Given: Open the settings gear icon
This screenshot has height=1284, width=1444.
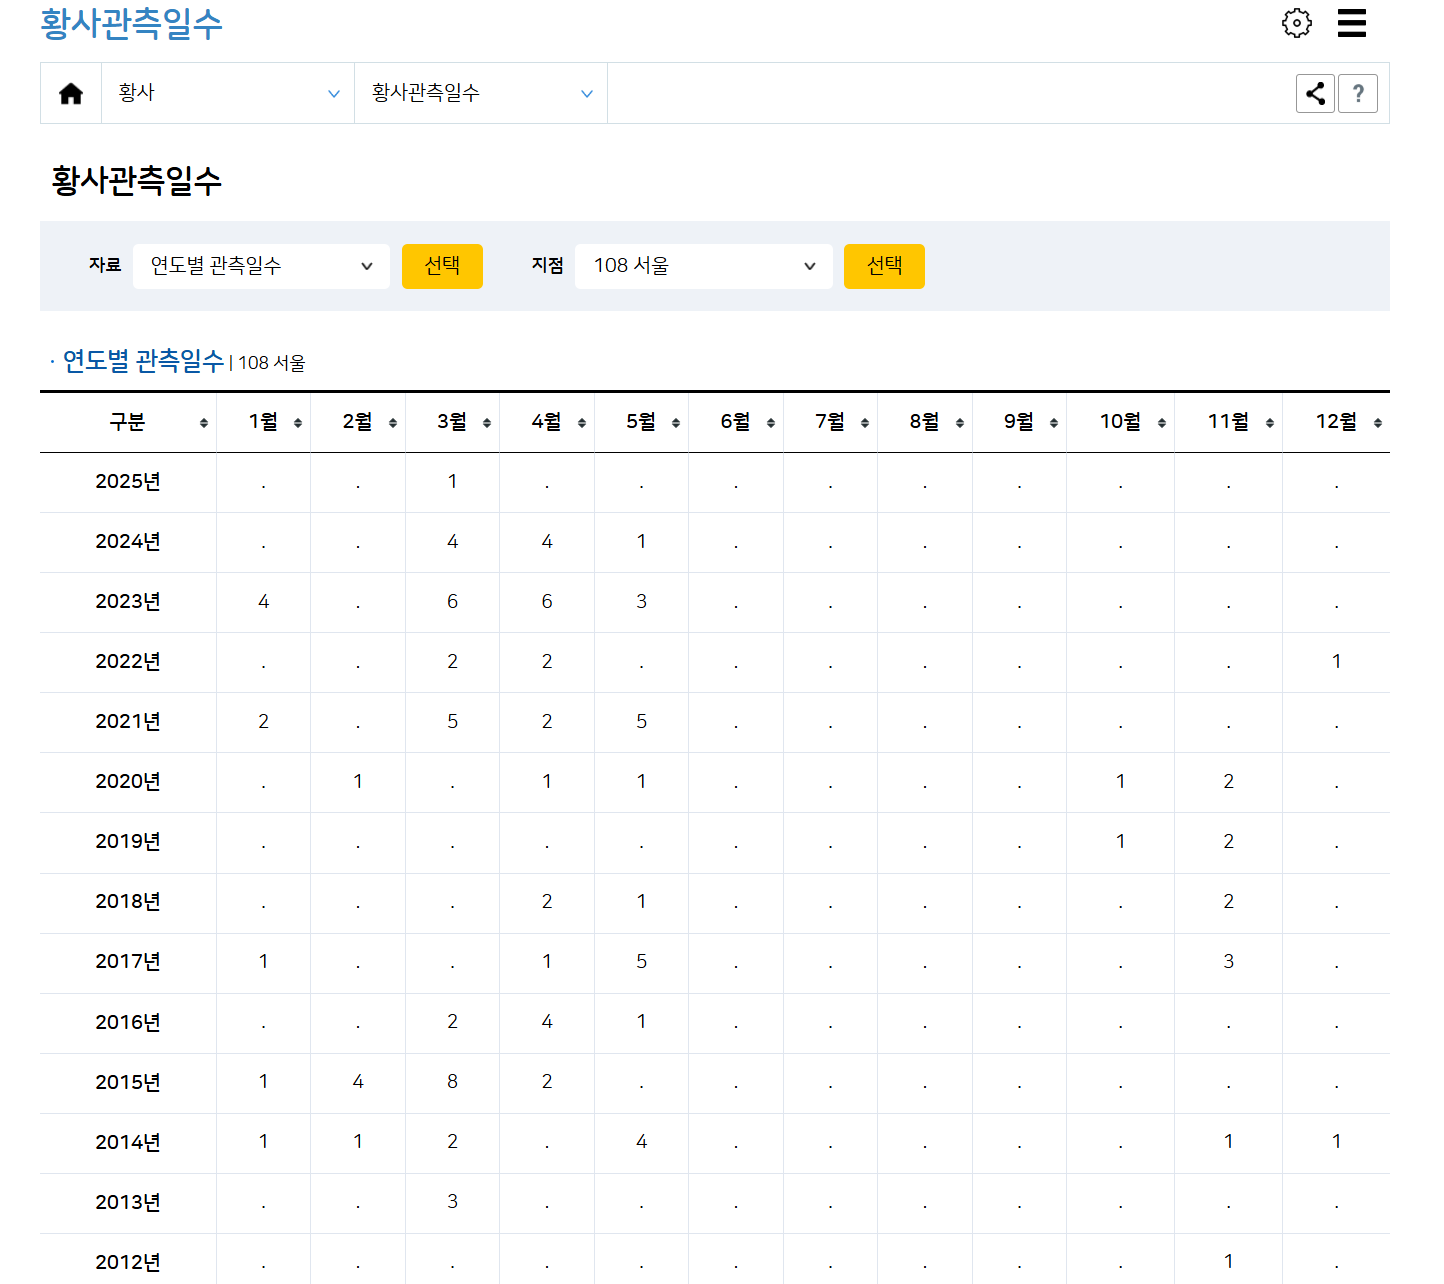Looking at the screenshot, I should pyautogui.click(x=1297, y=23).
